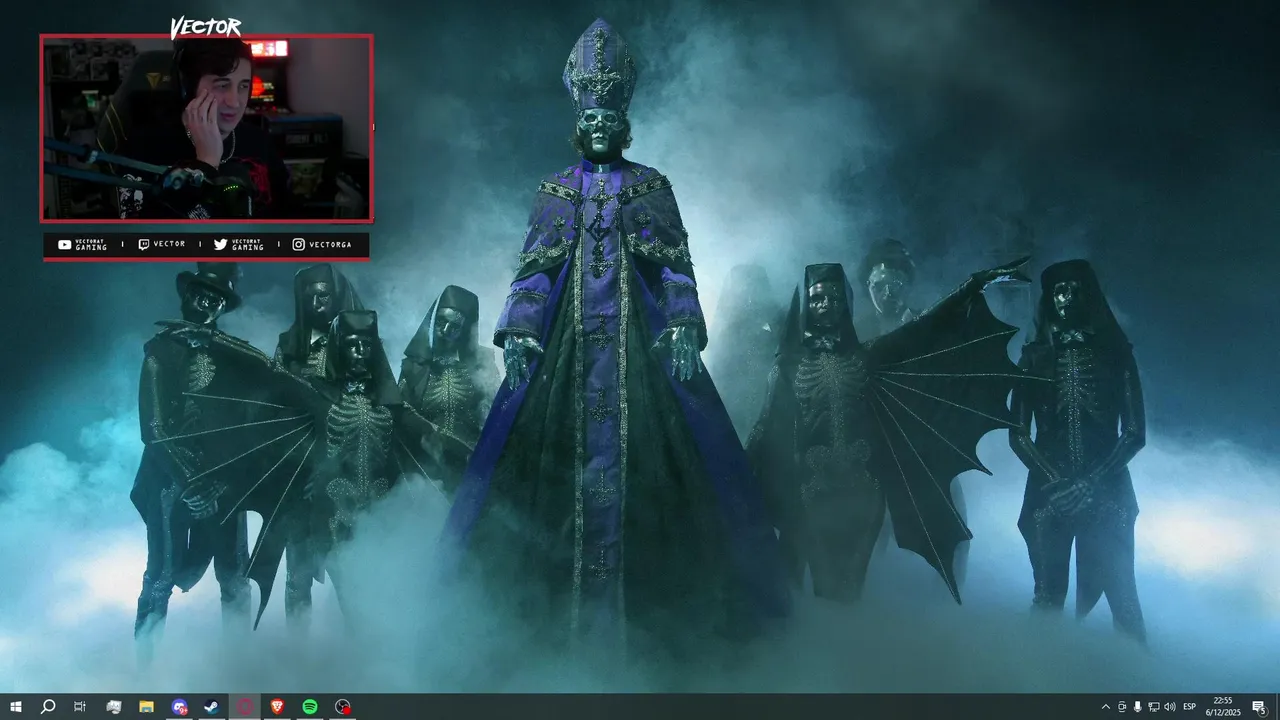The height and width of the screenshot is (720, 1280).
Task: Open Task View on the taskbar
Action: [80, 707]
